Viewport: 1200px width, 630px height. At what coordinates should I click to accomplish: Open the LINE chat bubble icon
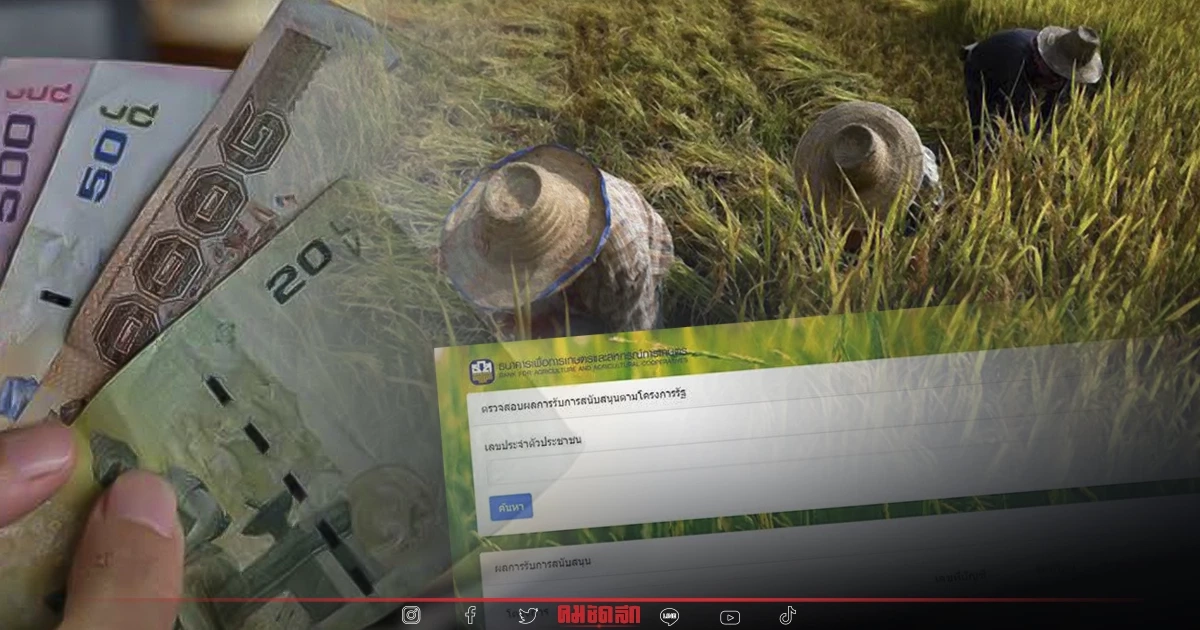(670, 616)
